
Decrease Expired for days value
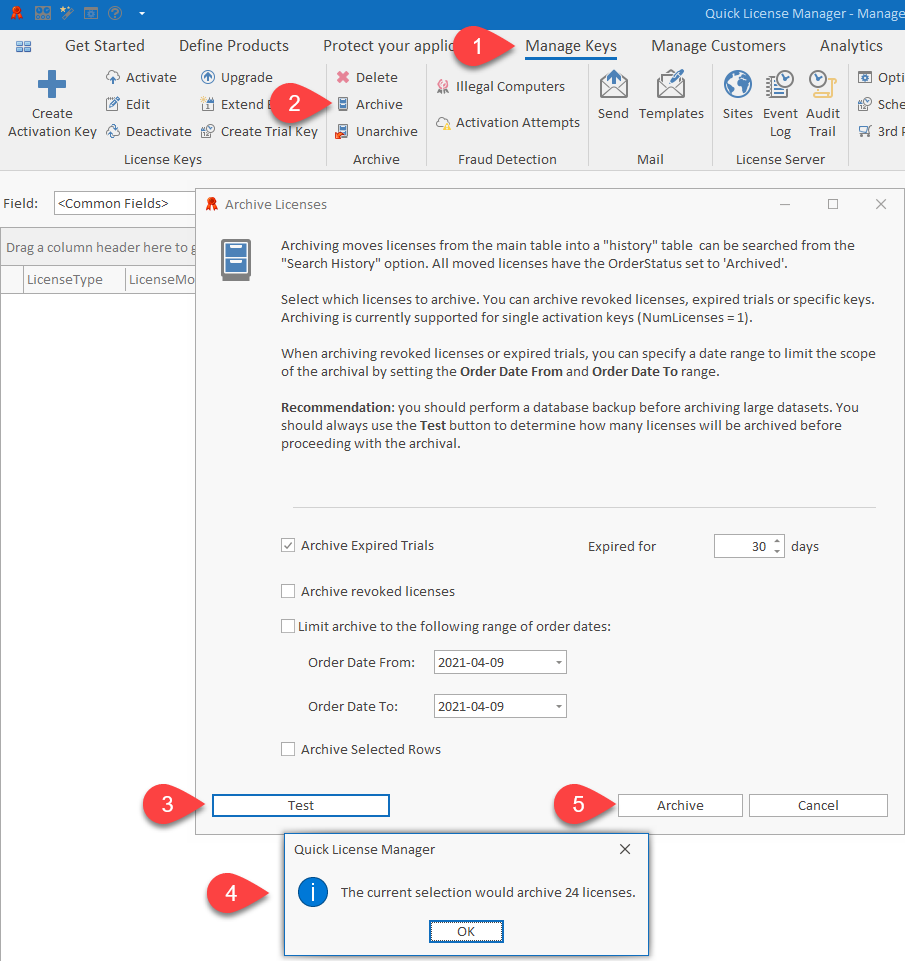click(777, 552)
